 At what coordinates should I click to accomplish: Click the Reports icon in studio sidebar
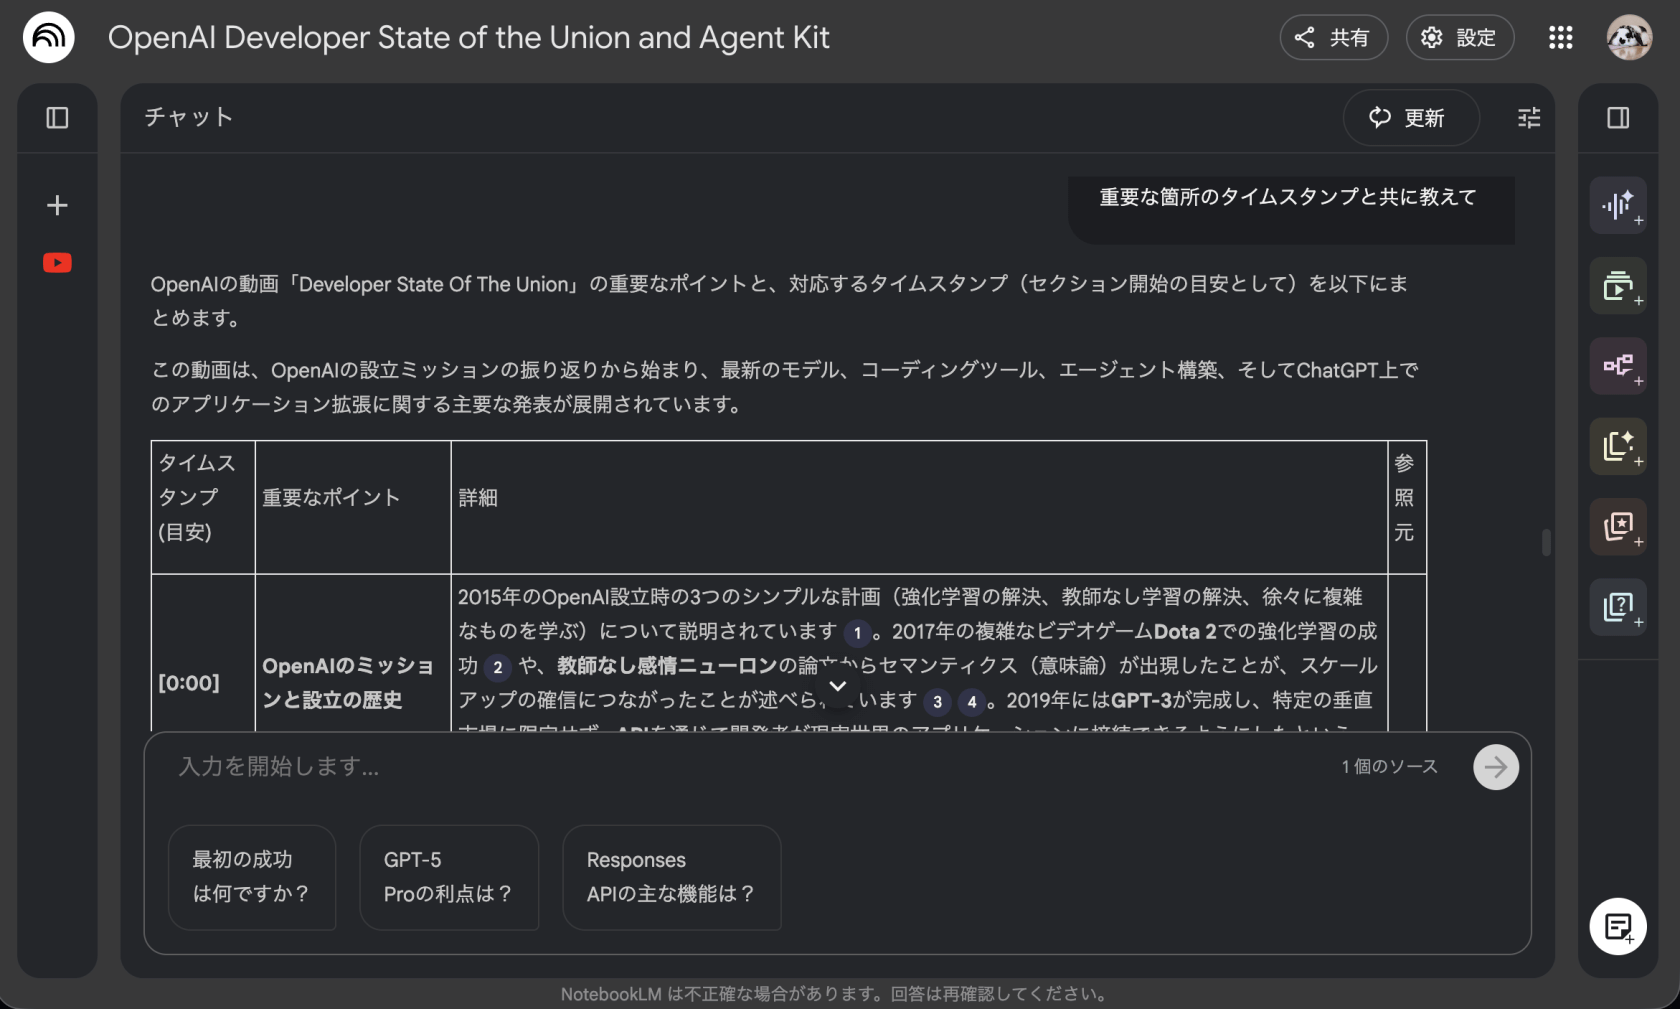click(x=1617, y=446)
